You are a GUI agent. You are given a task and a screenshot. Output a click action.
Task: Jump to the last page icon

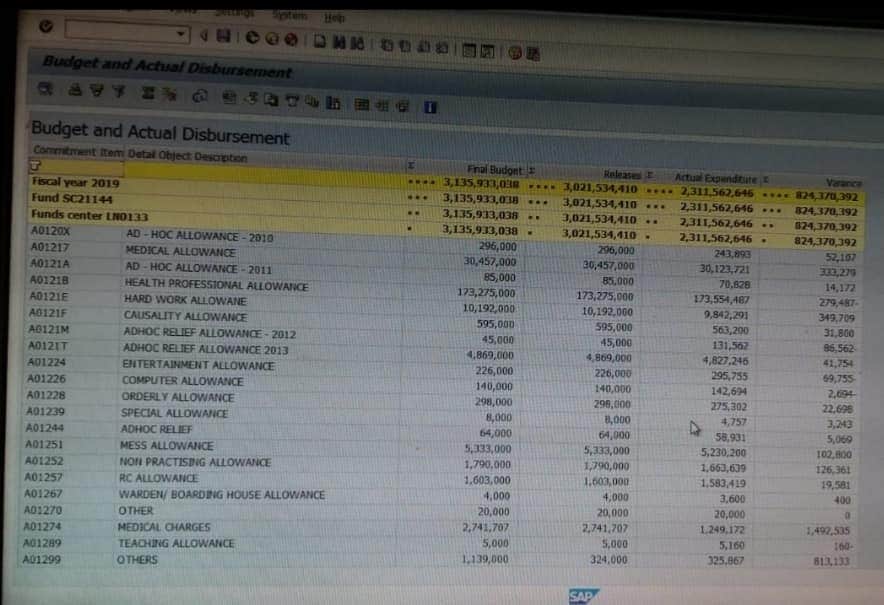(442, 48)
